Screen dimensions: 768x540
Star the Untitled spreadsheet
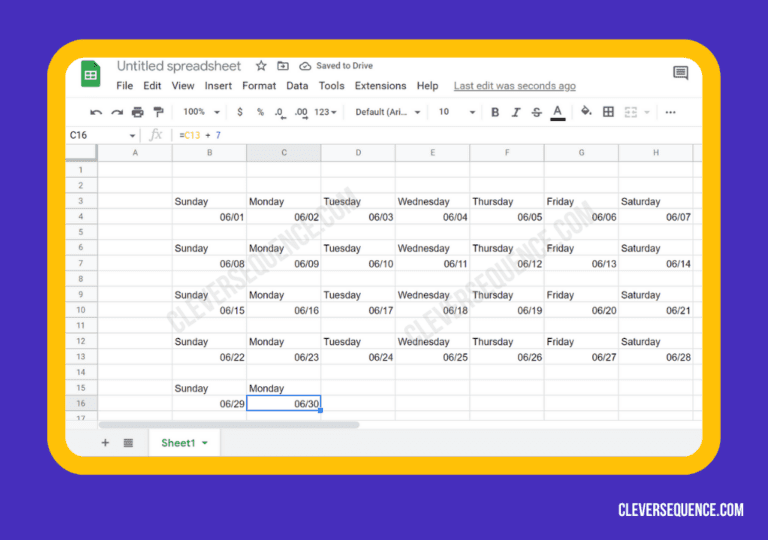[261, 66]
